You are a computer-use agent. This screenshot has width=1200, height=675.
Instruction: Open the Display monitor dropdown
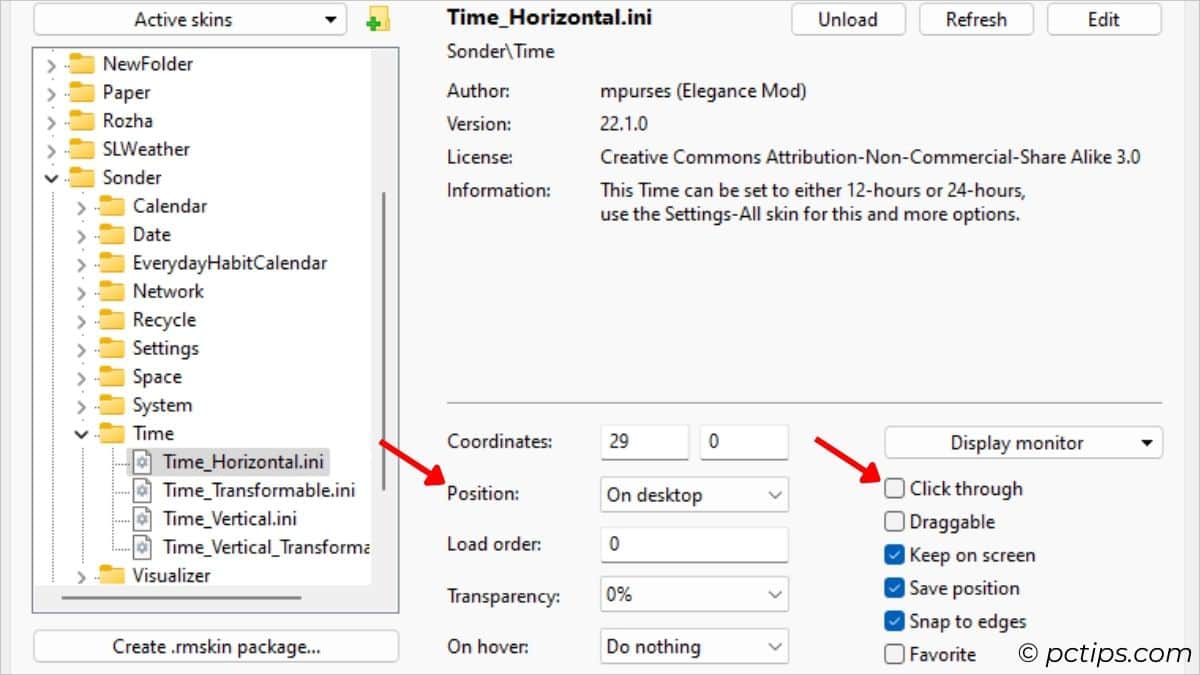click(x=1022, y=442)
